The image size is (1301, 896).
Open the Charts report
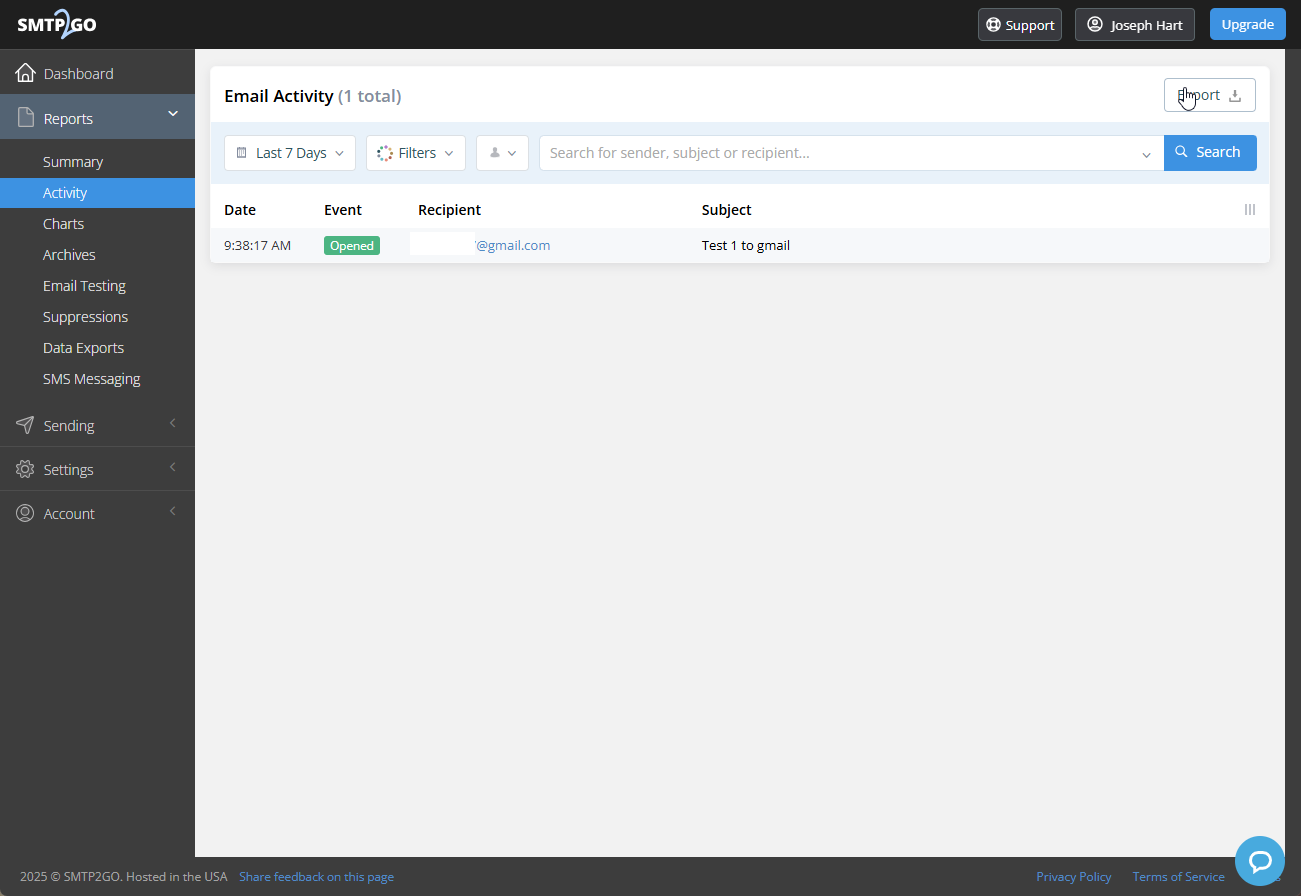pyautogui.click(x=63, y=224)
